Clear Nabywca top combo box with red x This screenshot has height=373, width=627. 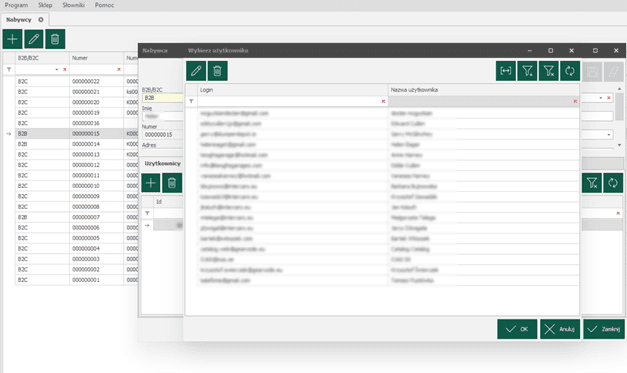pos(609,98)
